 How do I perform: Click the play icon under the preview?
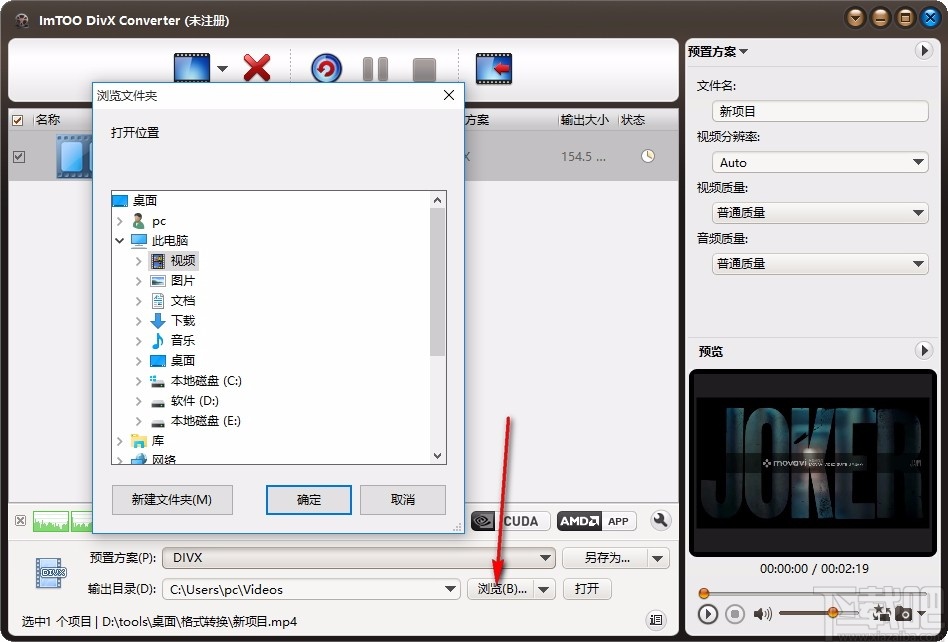point(709,614)
